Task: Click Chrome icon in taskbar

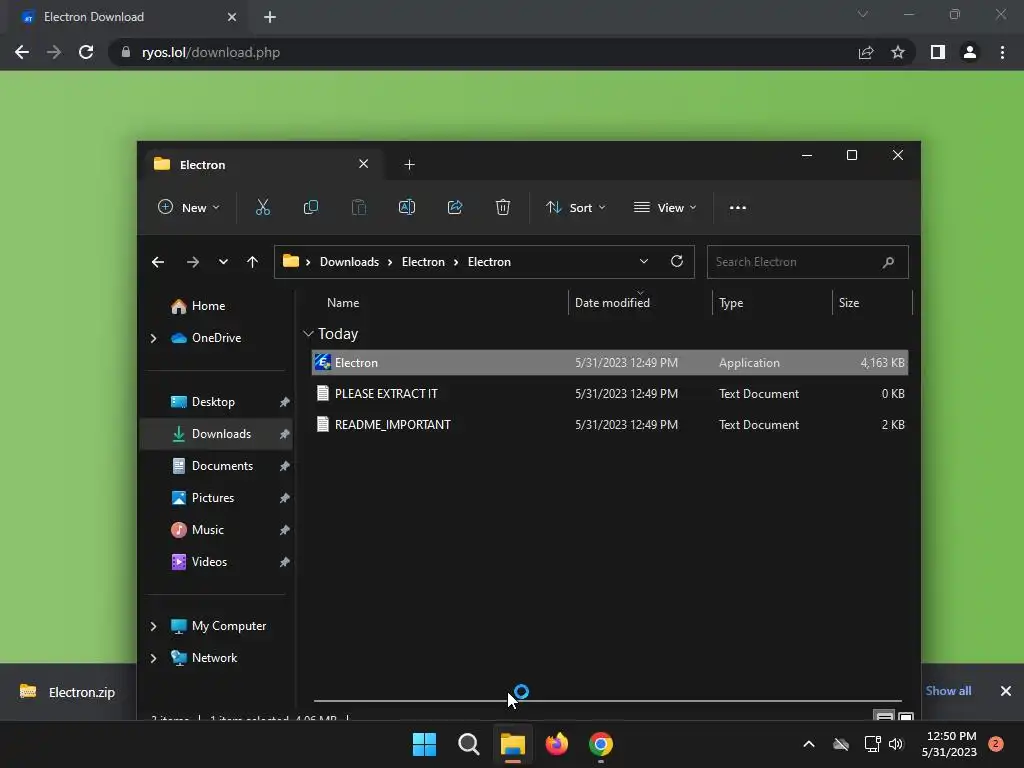Action: (x=601, y=744)
